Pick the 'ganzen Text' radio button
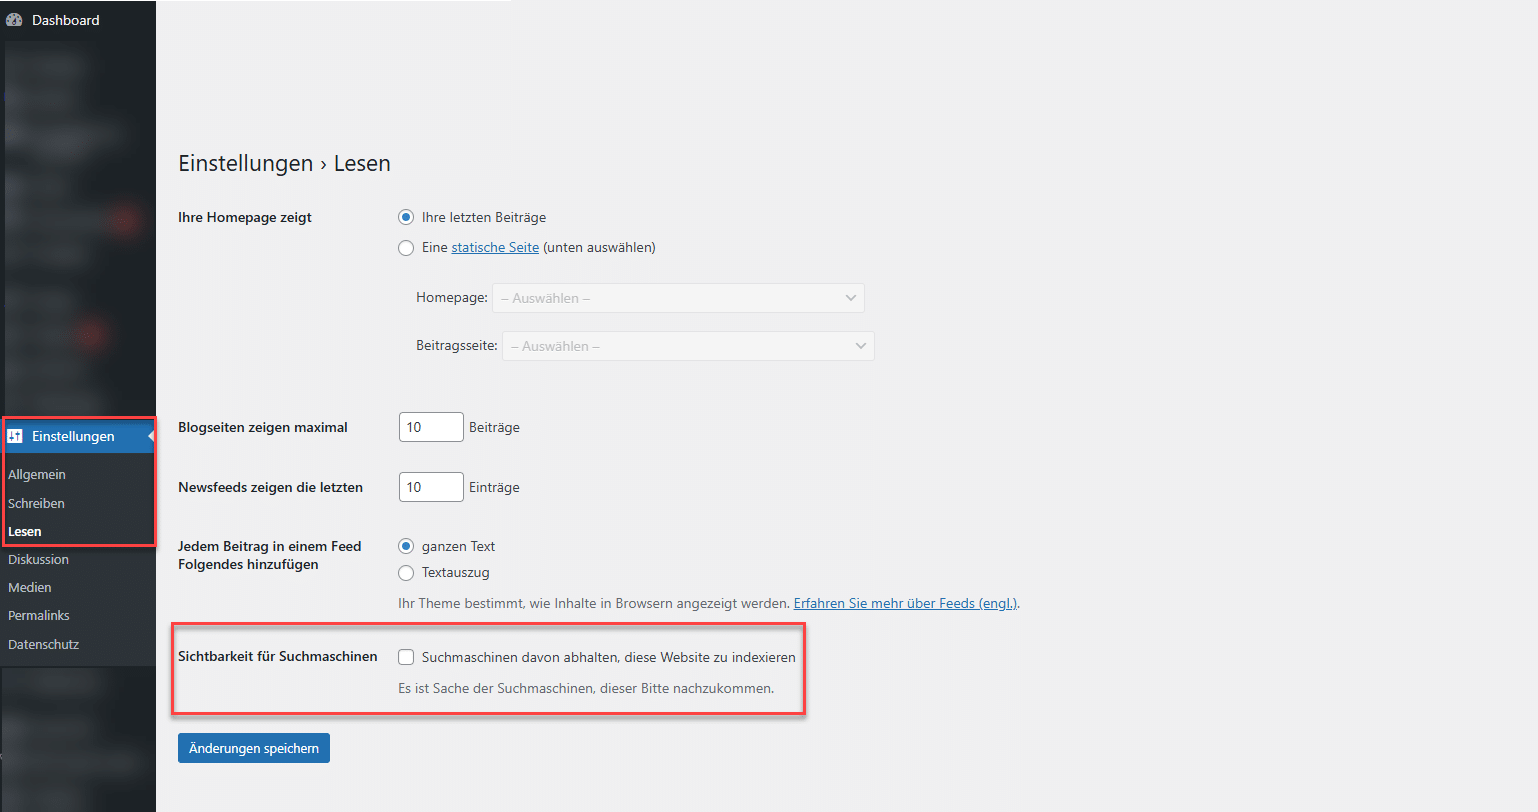This screenshot has width=1538, height=812. point(406,546)
